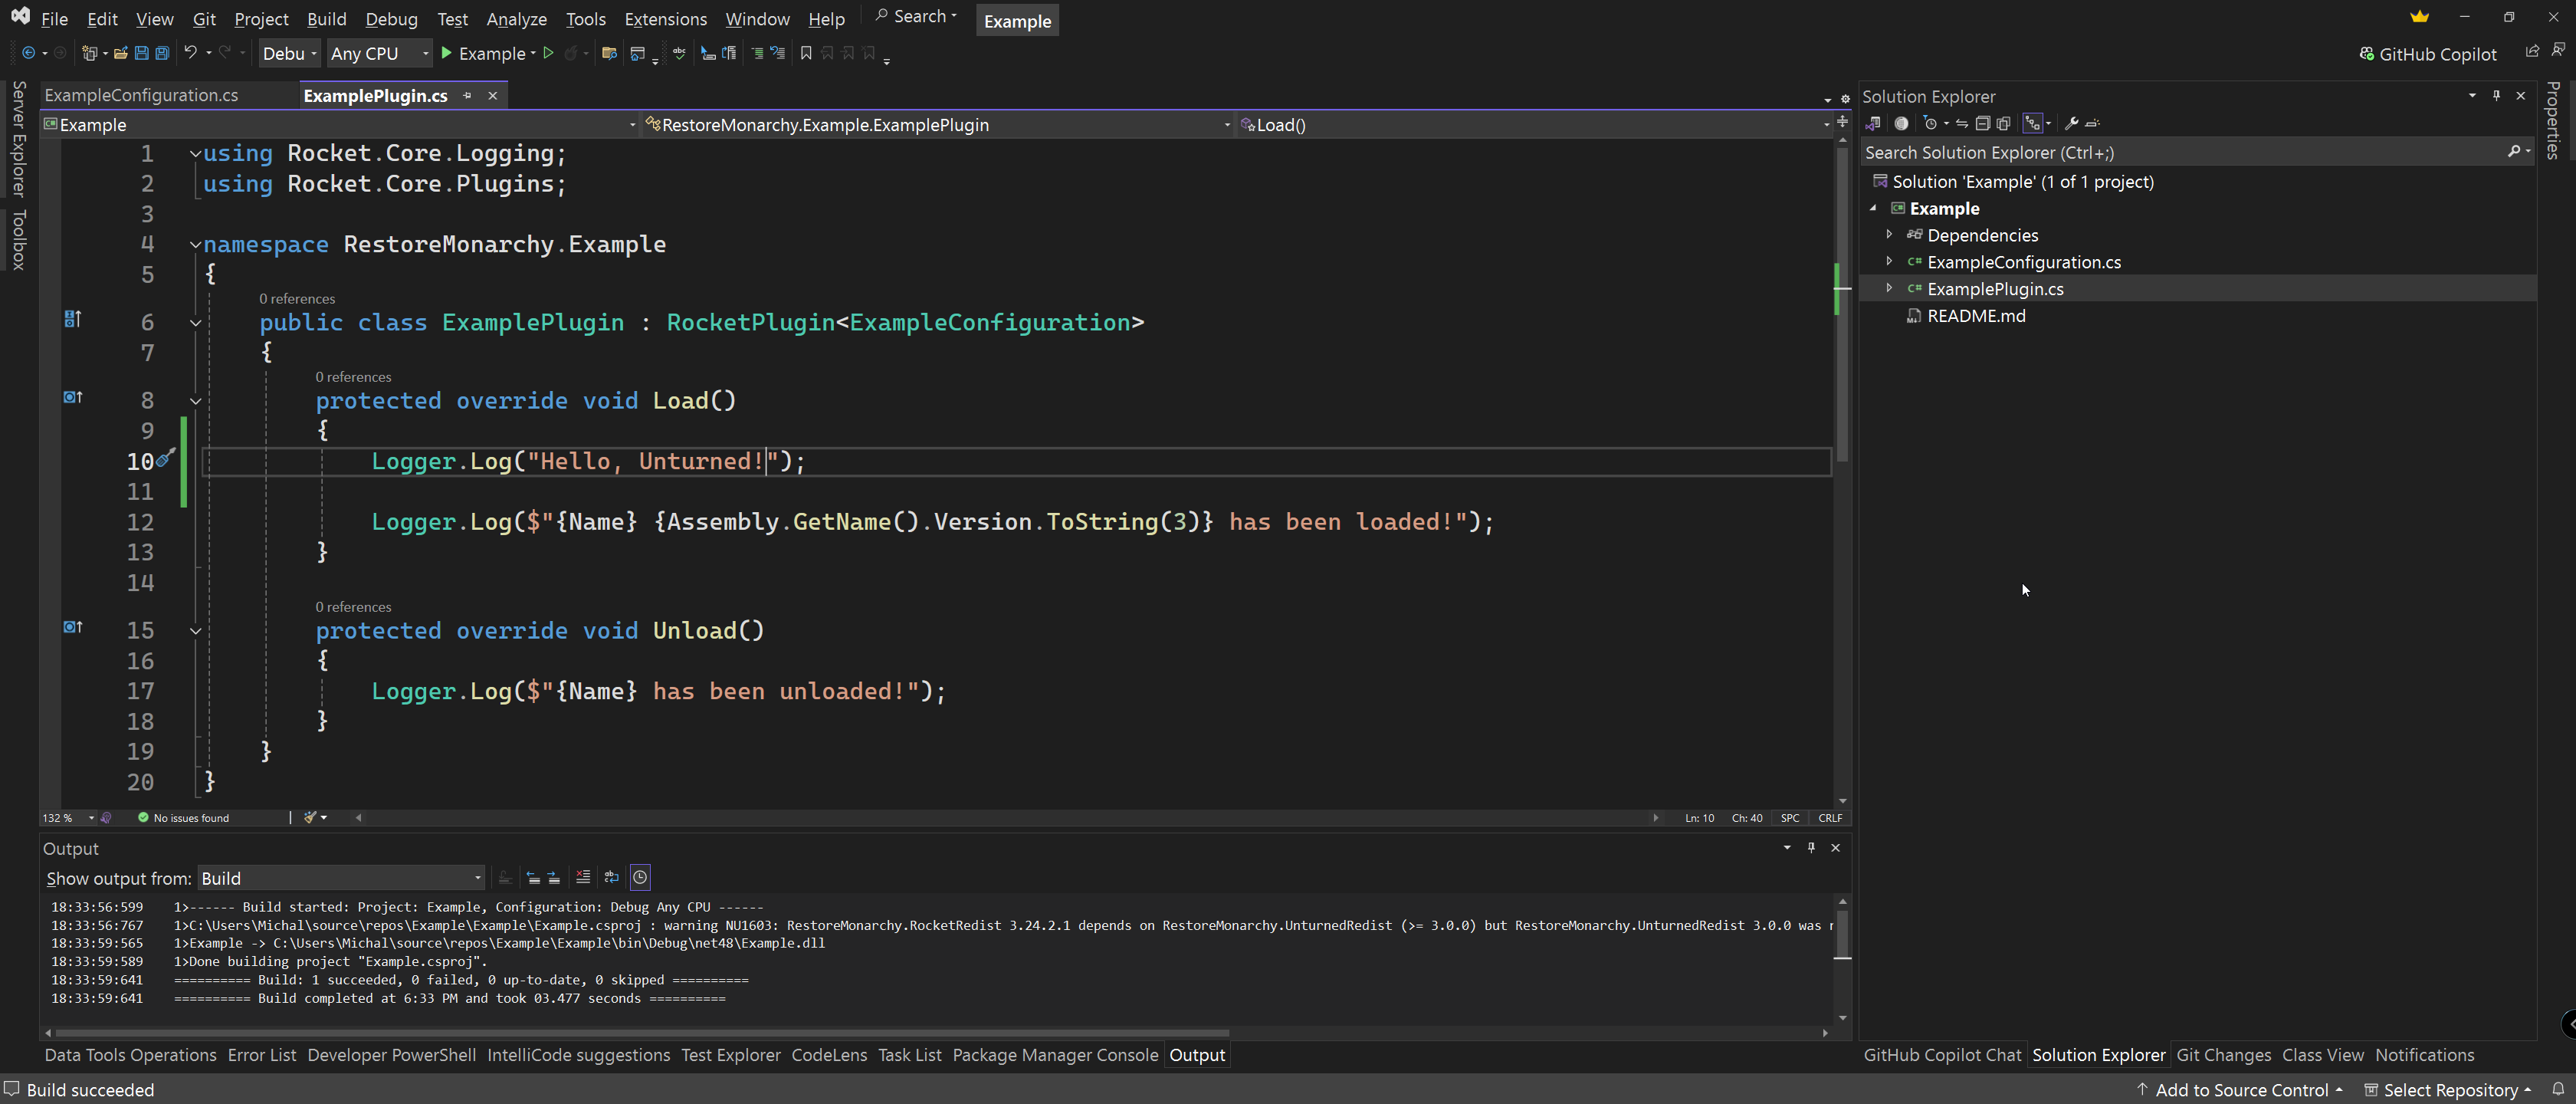This screenshot has width=2576, height=1104.
Task: Expand the Dependencies tree node
Action: (1889, 234)
